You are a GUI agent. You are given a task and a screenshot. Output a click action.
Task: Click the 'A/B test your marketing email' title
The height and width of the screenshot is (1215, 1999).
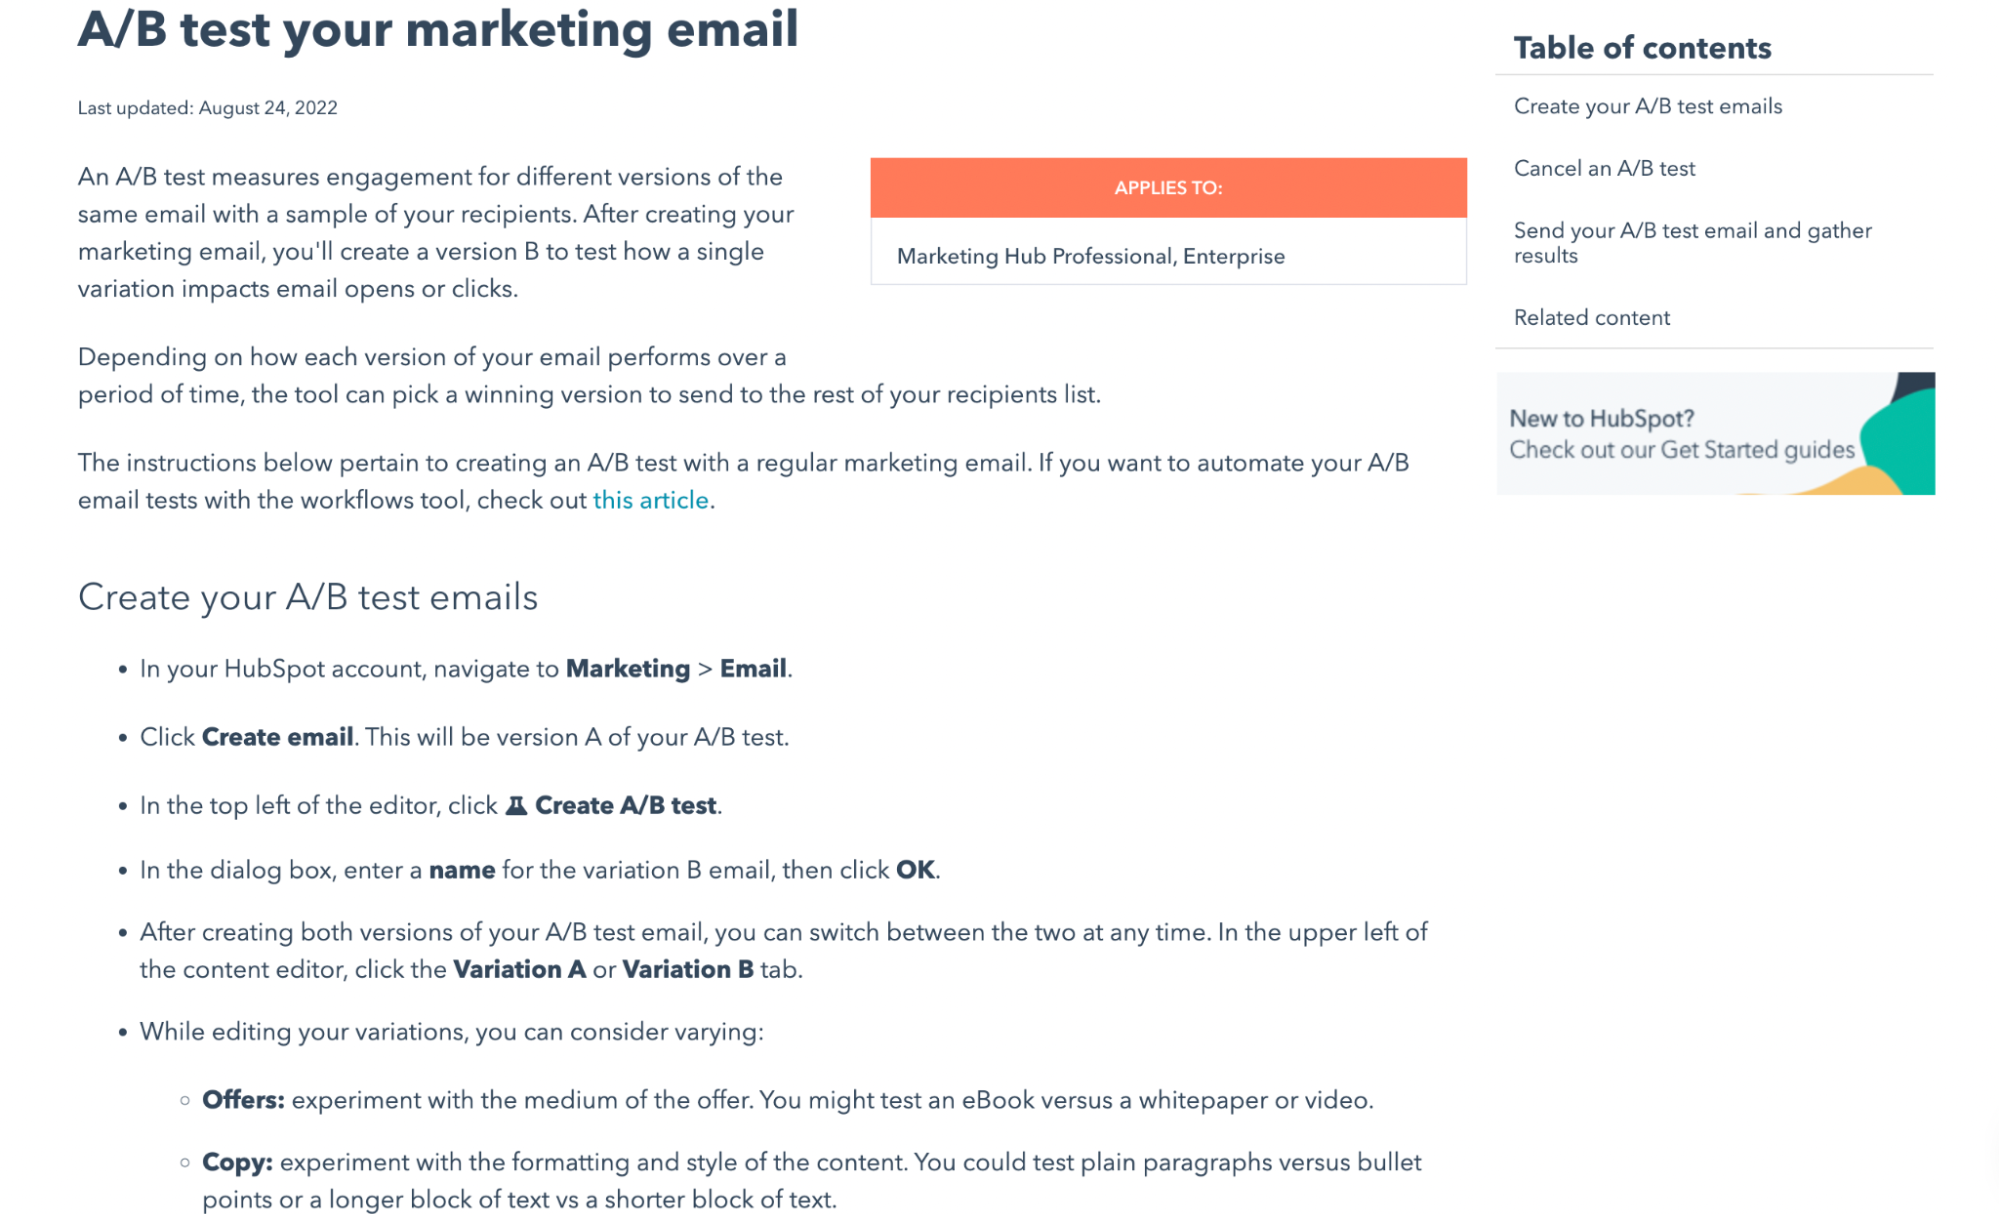click(x=438, y=28)
